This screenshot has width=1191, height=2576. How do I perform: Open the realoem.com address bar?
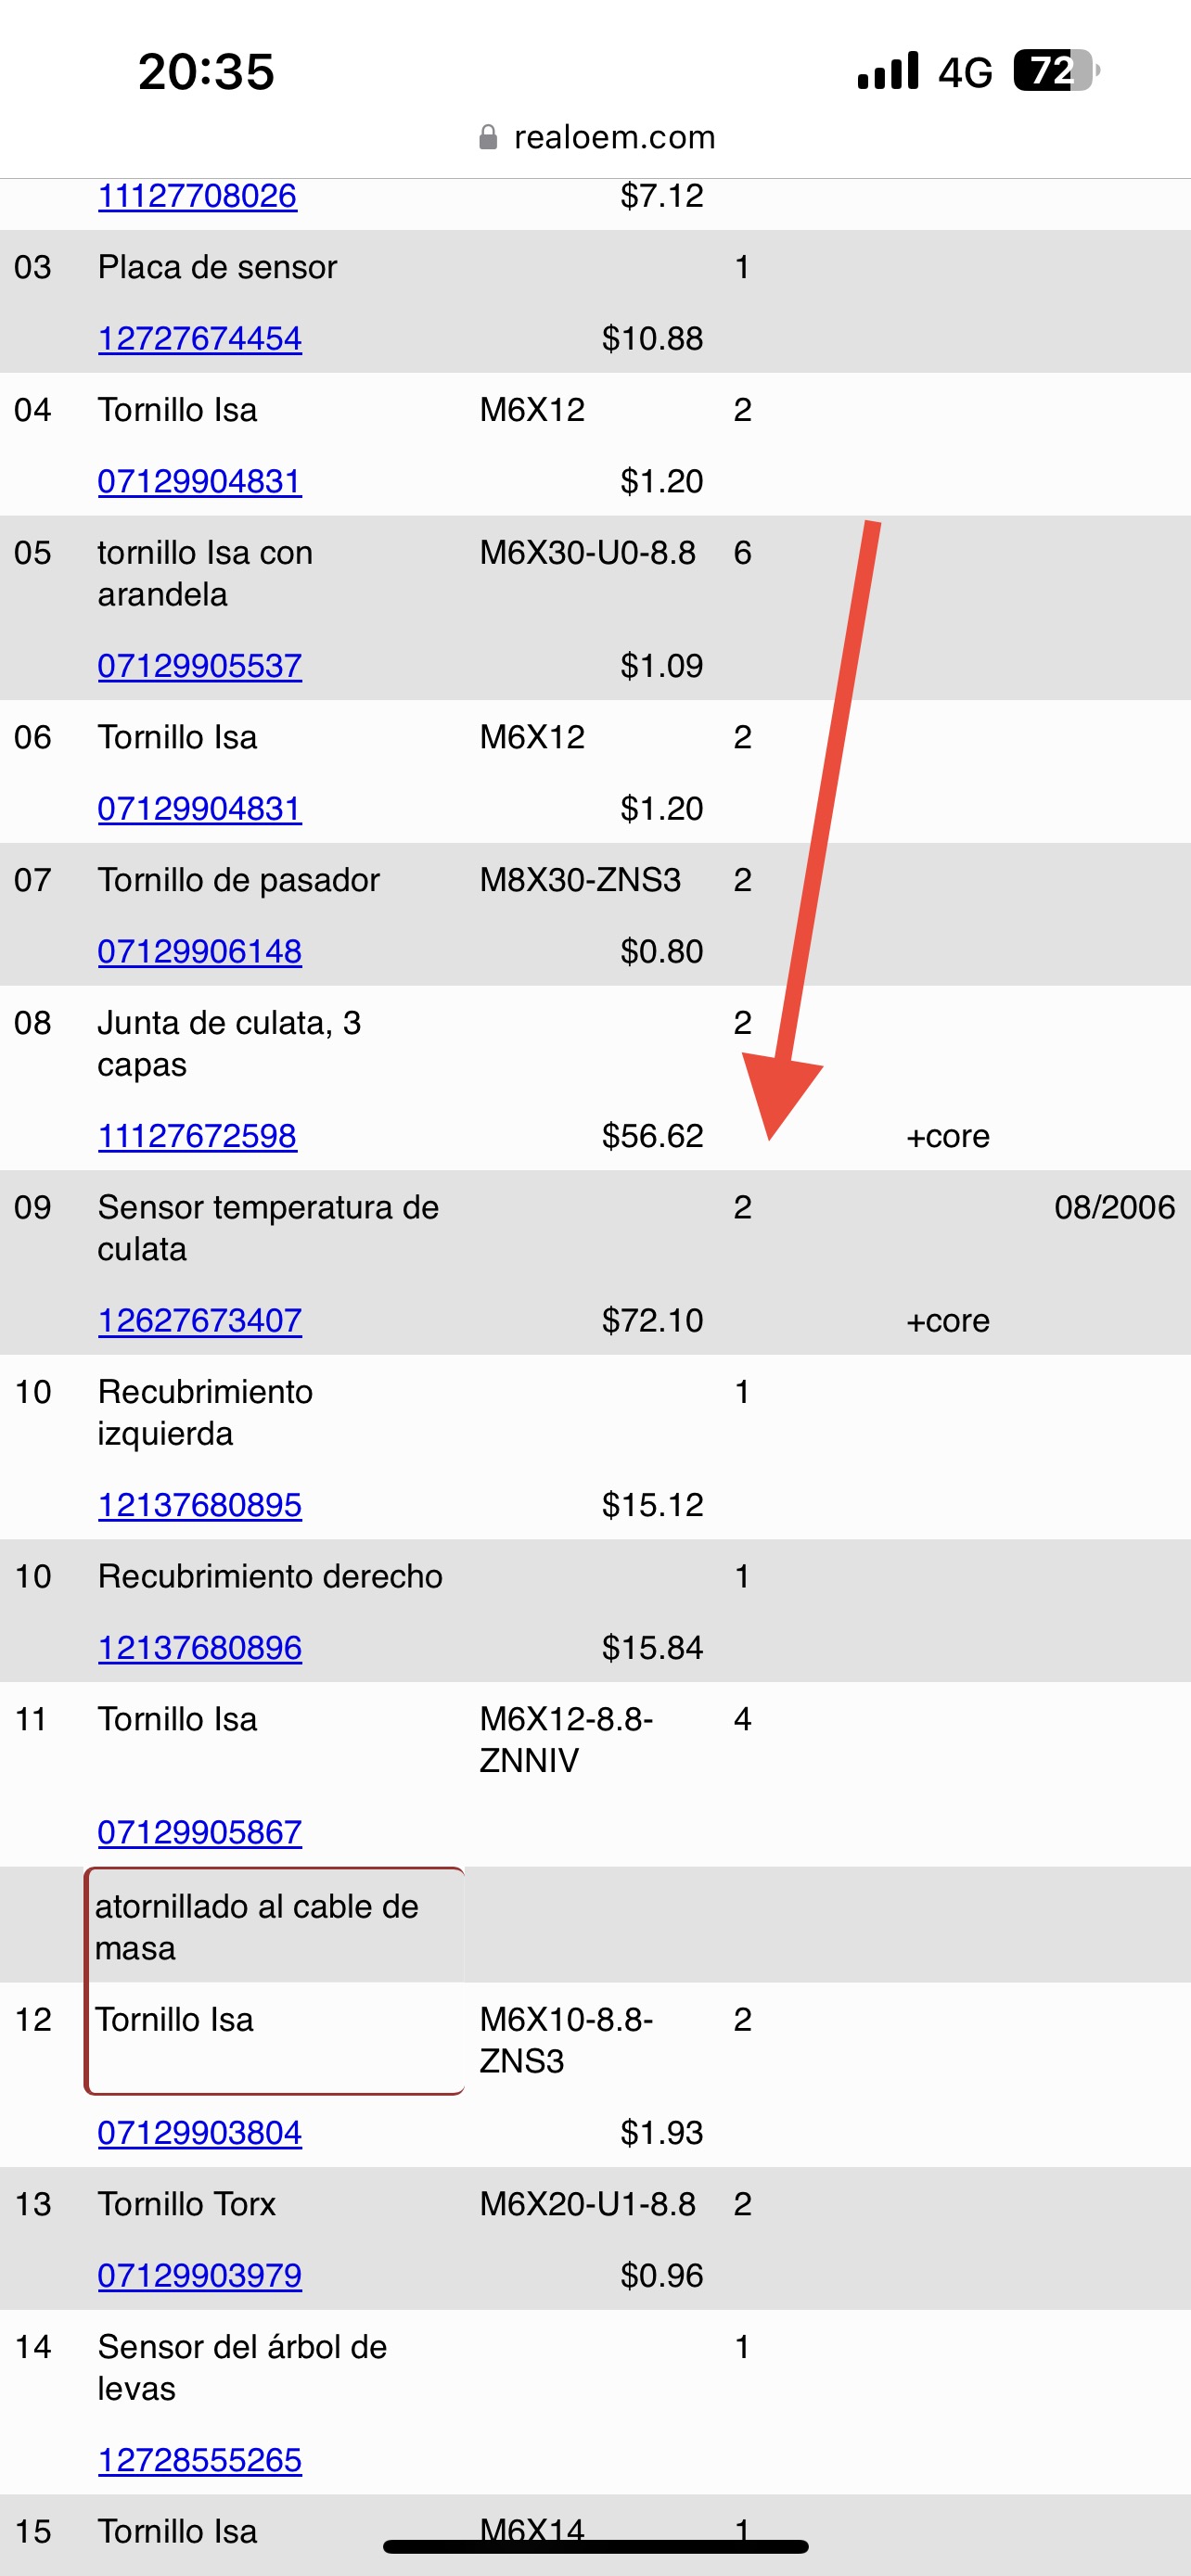click(x=597, y=137)
